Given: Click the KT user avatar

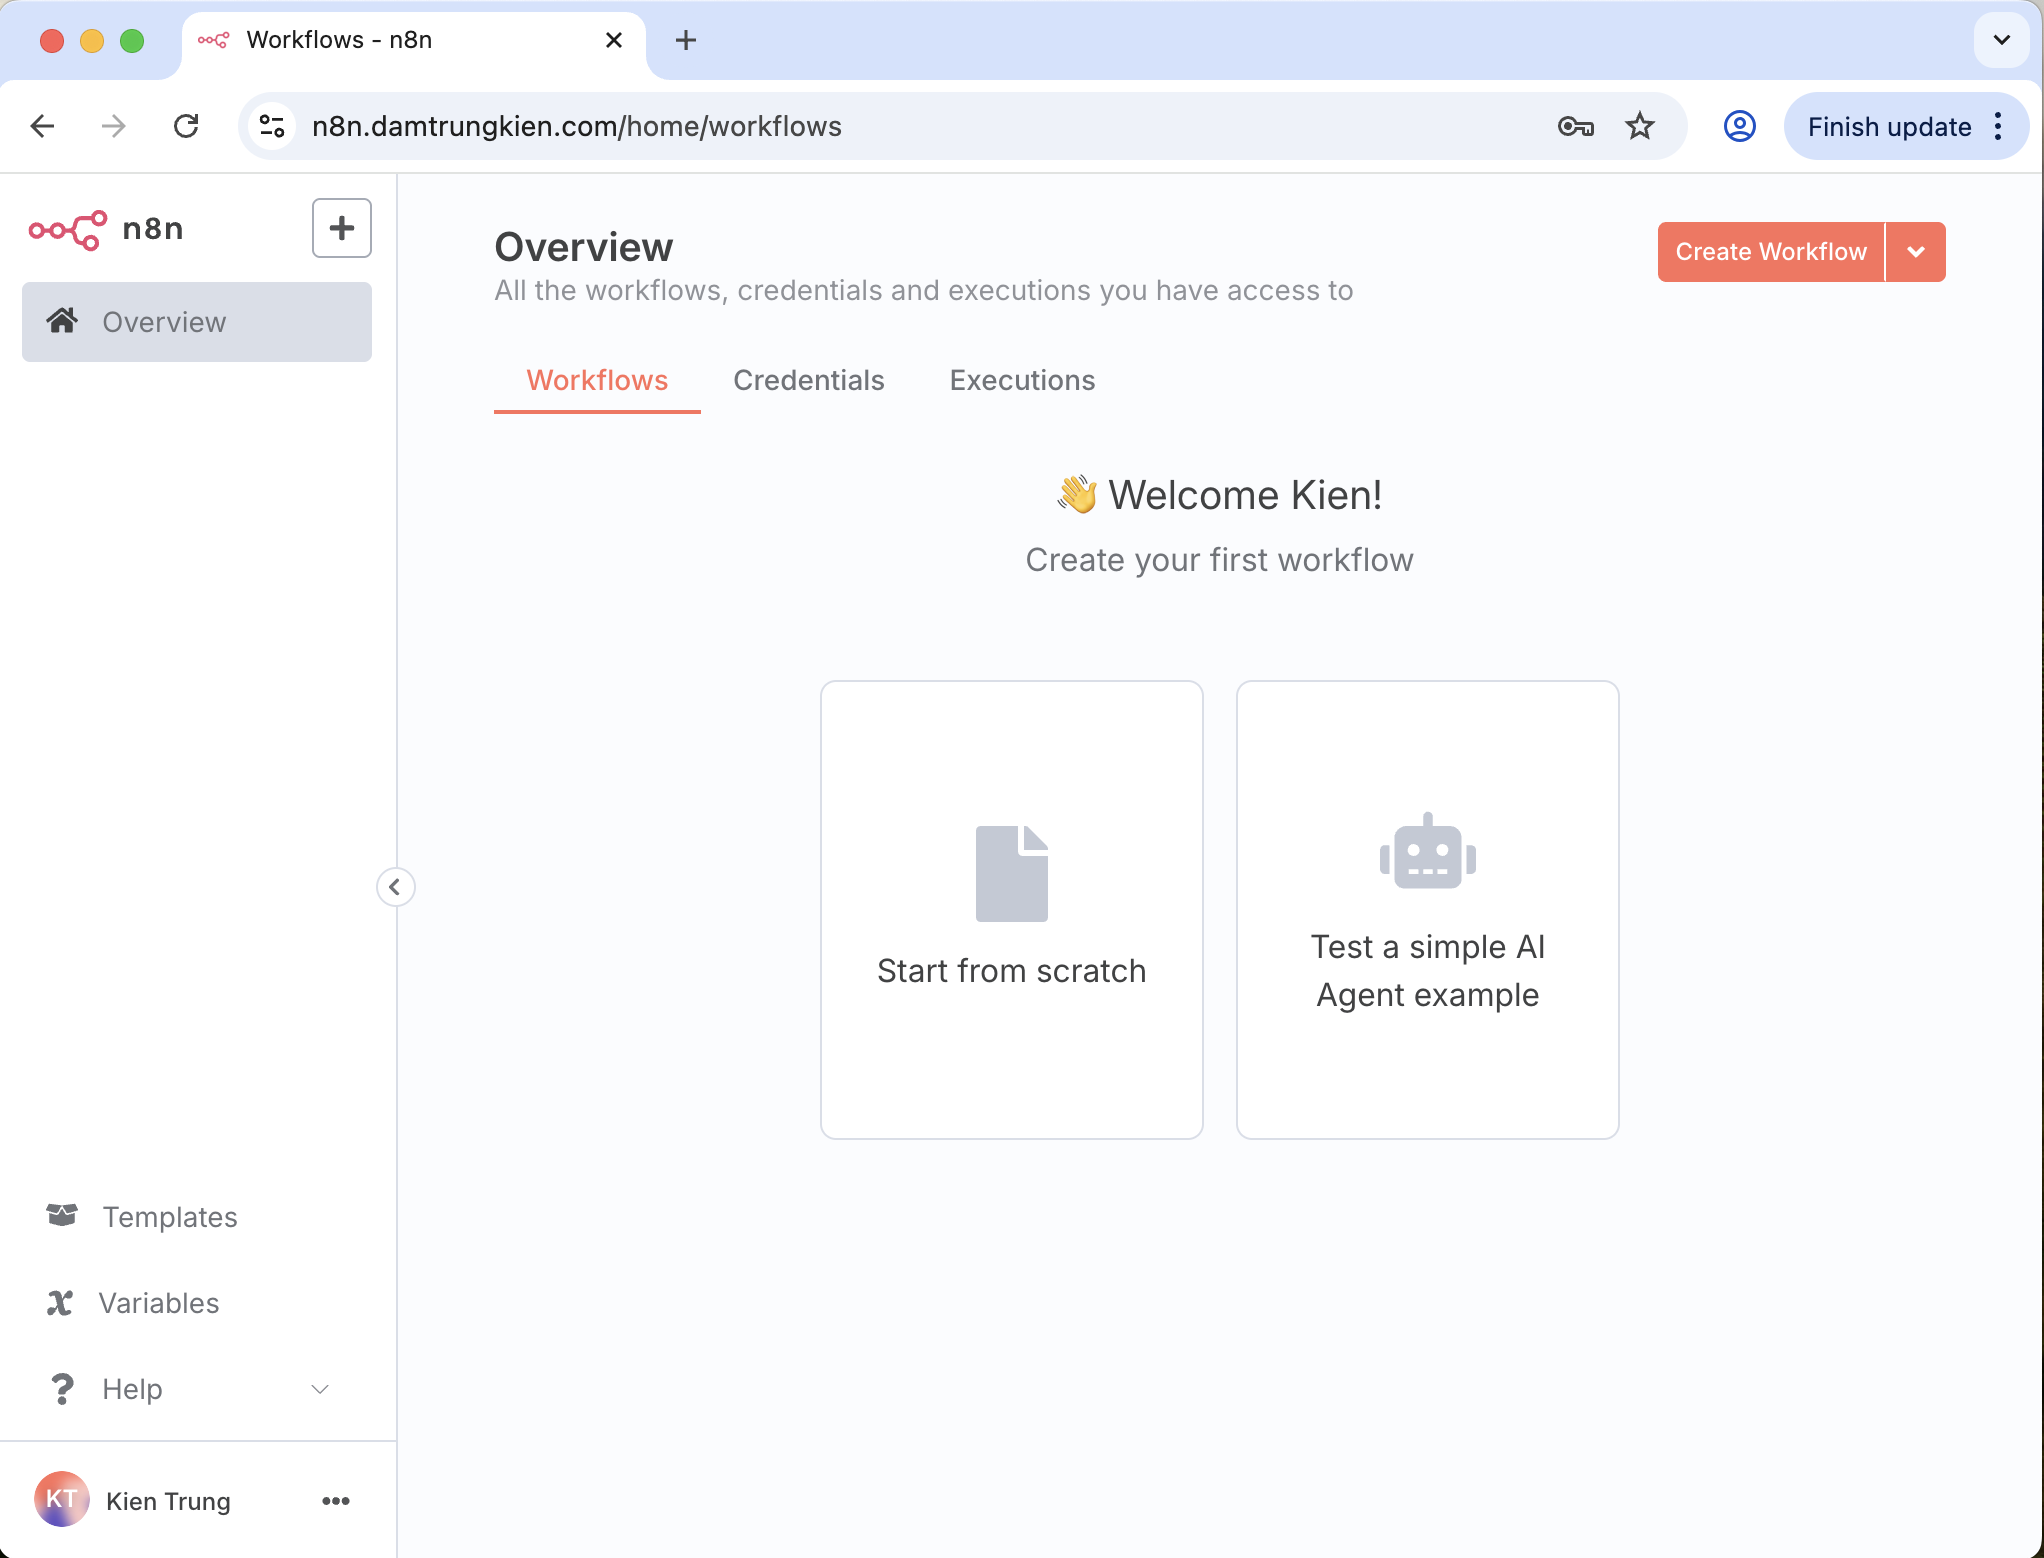Looking at the screenshot, I should pos(62,1499).
